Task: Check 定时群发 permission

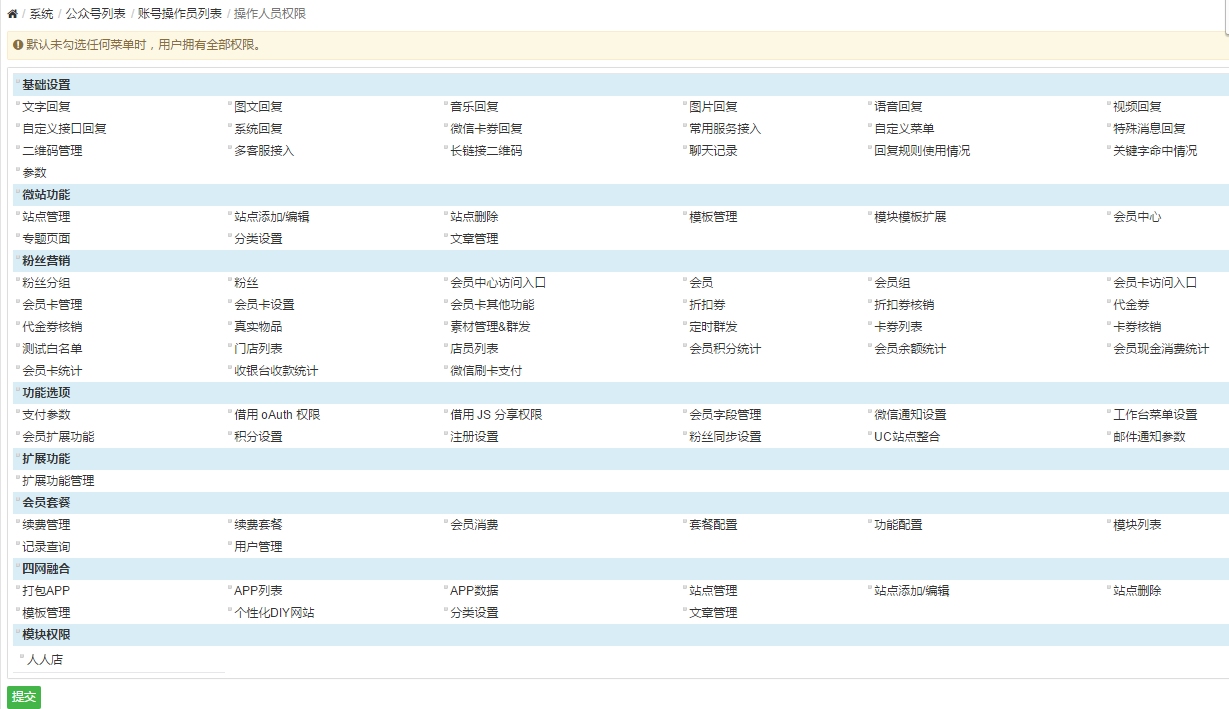Action: [x=684, y=324]
